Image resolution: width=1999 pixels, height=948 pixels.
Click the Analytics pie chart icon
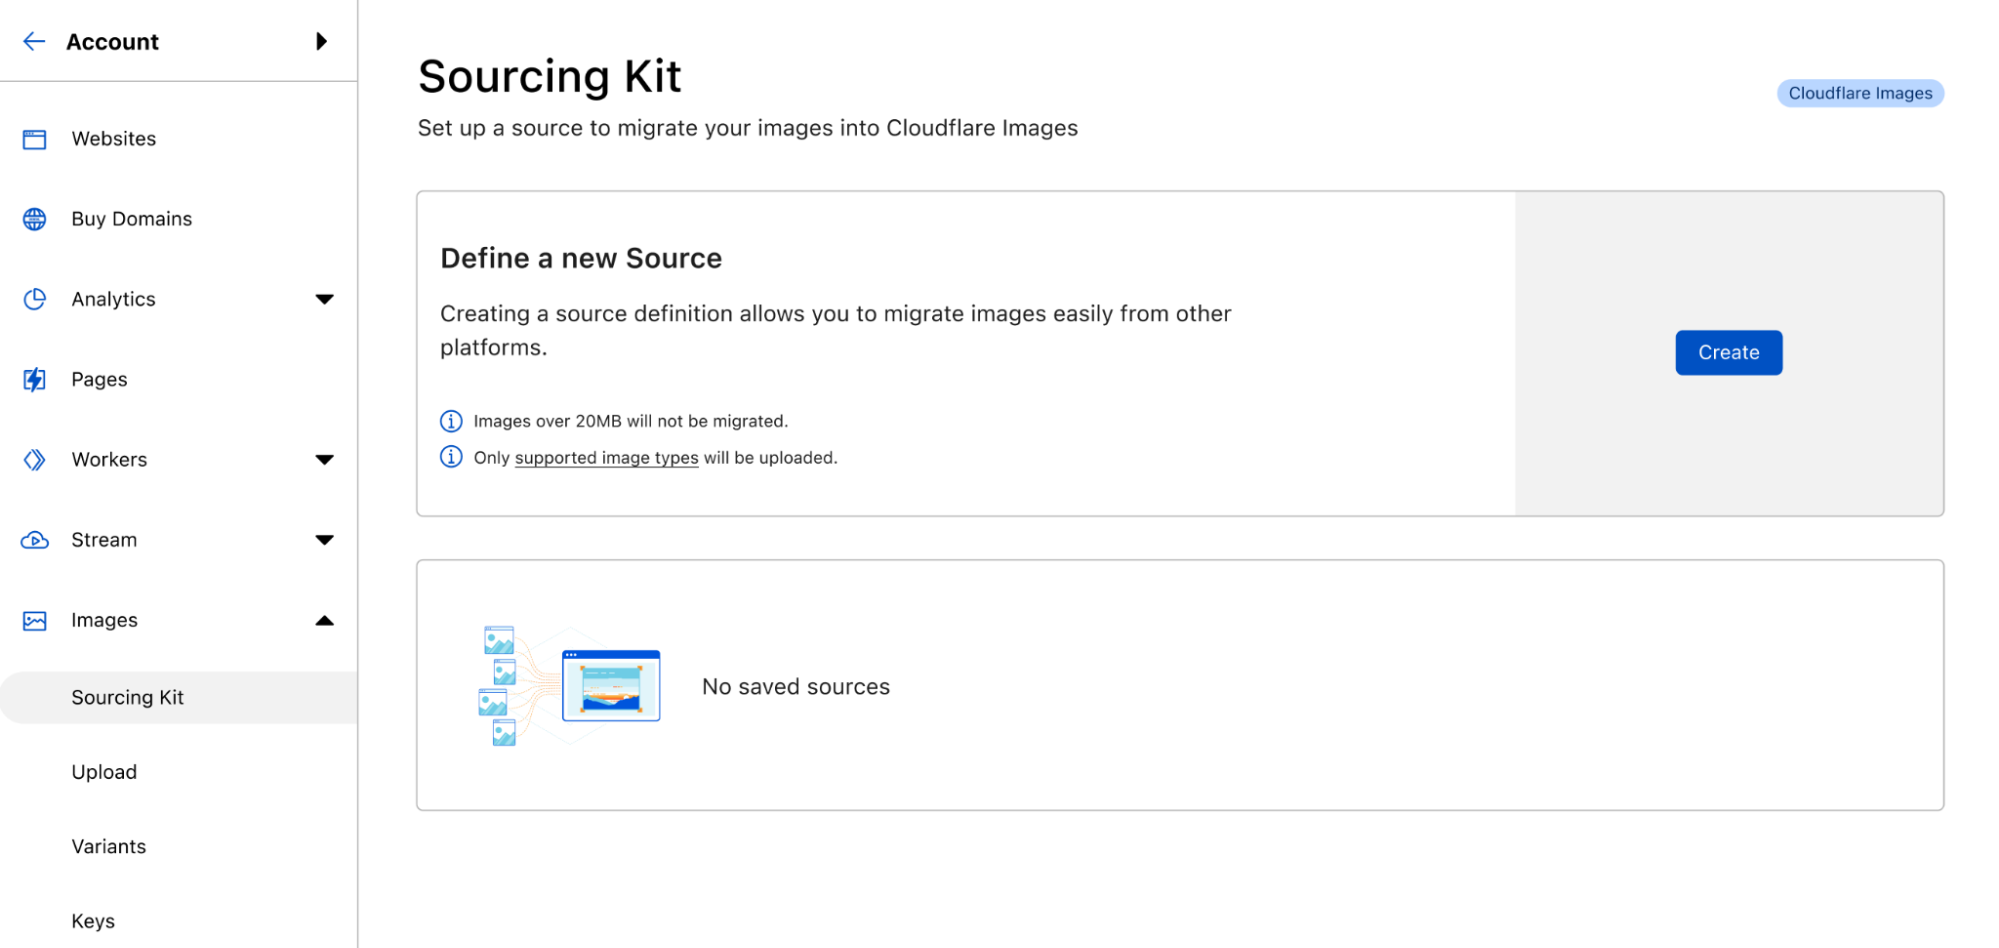coord(34,299)
